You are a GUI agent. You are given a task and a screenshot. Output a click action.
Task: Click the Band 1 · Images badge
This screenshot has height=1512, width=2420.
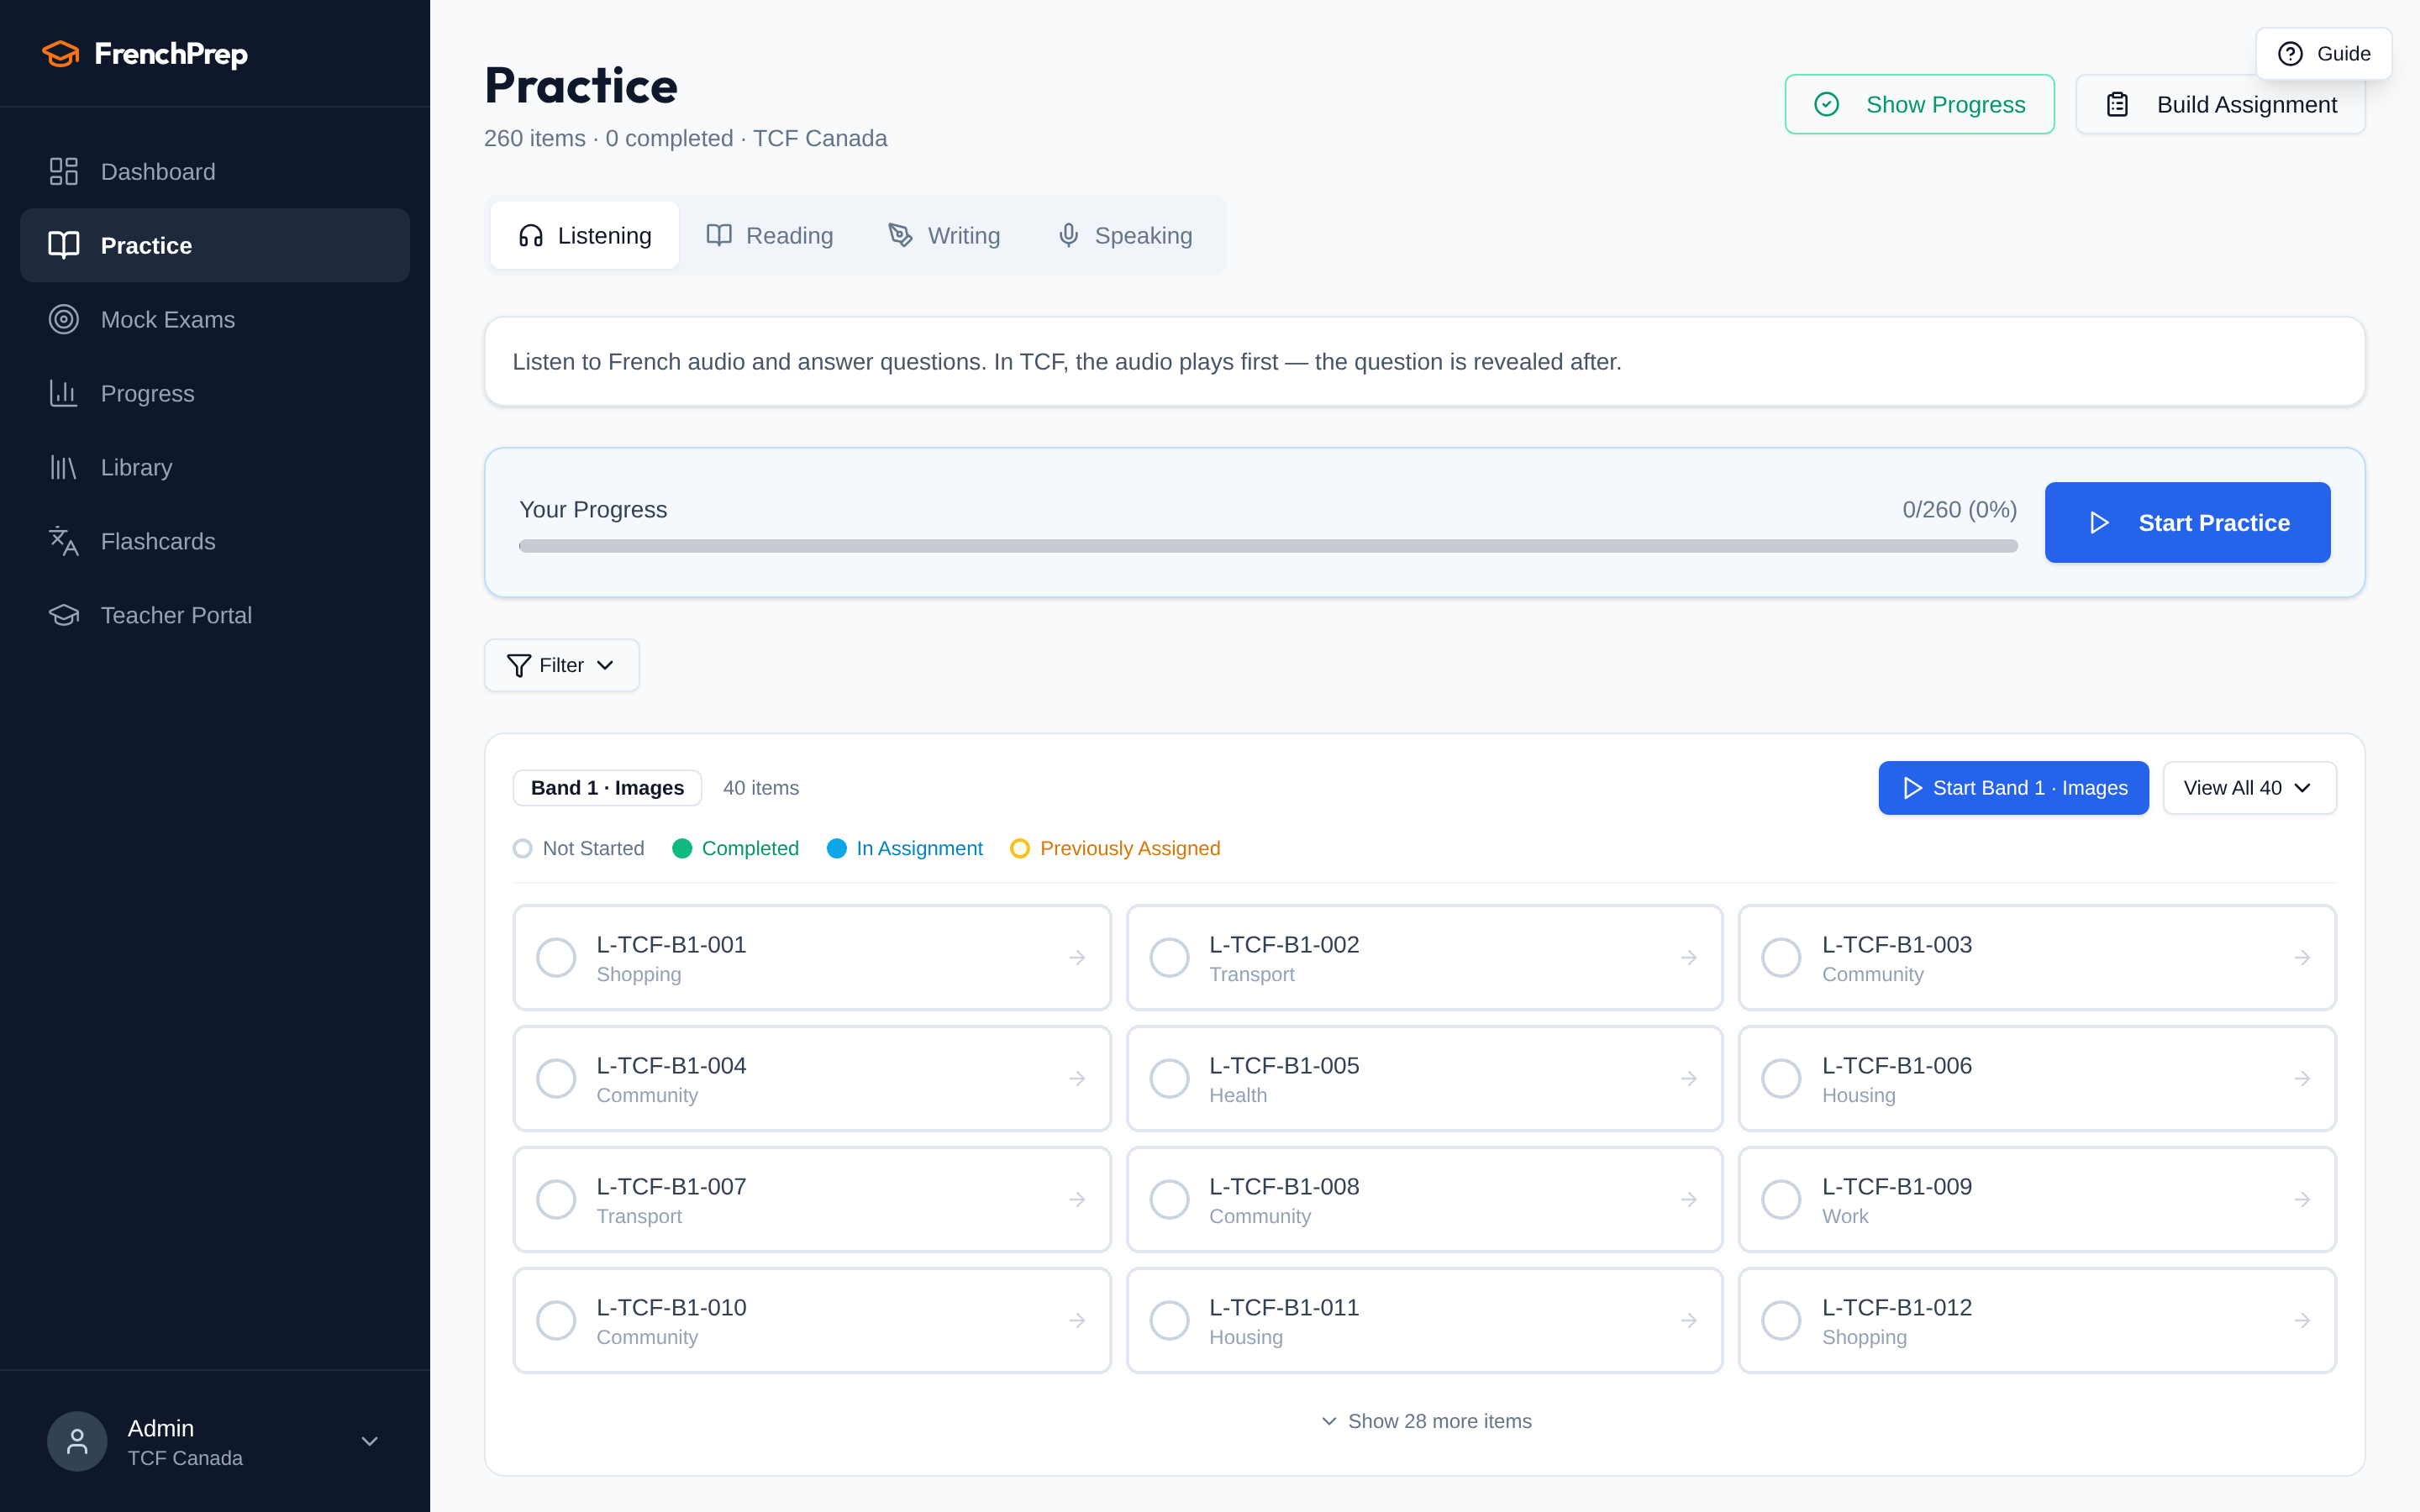click(607, 788)
